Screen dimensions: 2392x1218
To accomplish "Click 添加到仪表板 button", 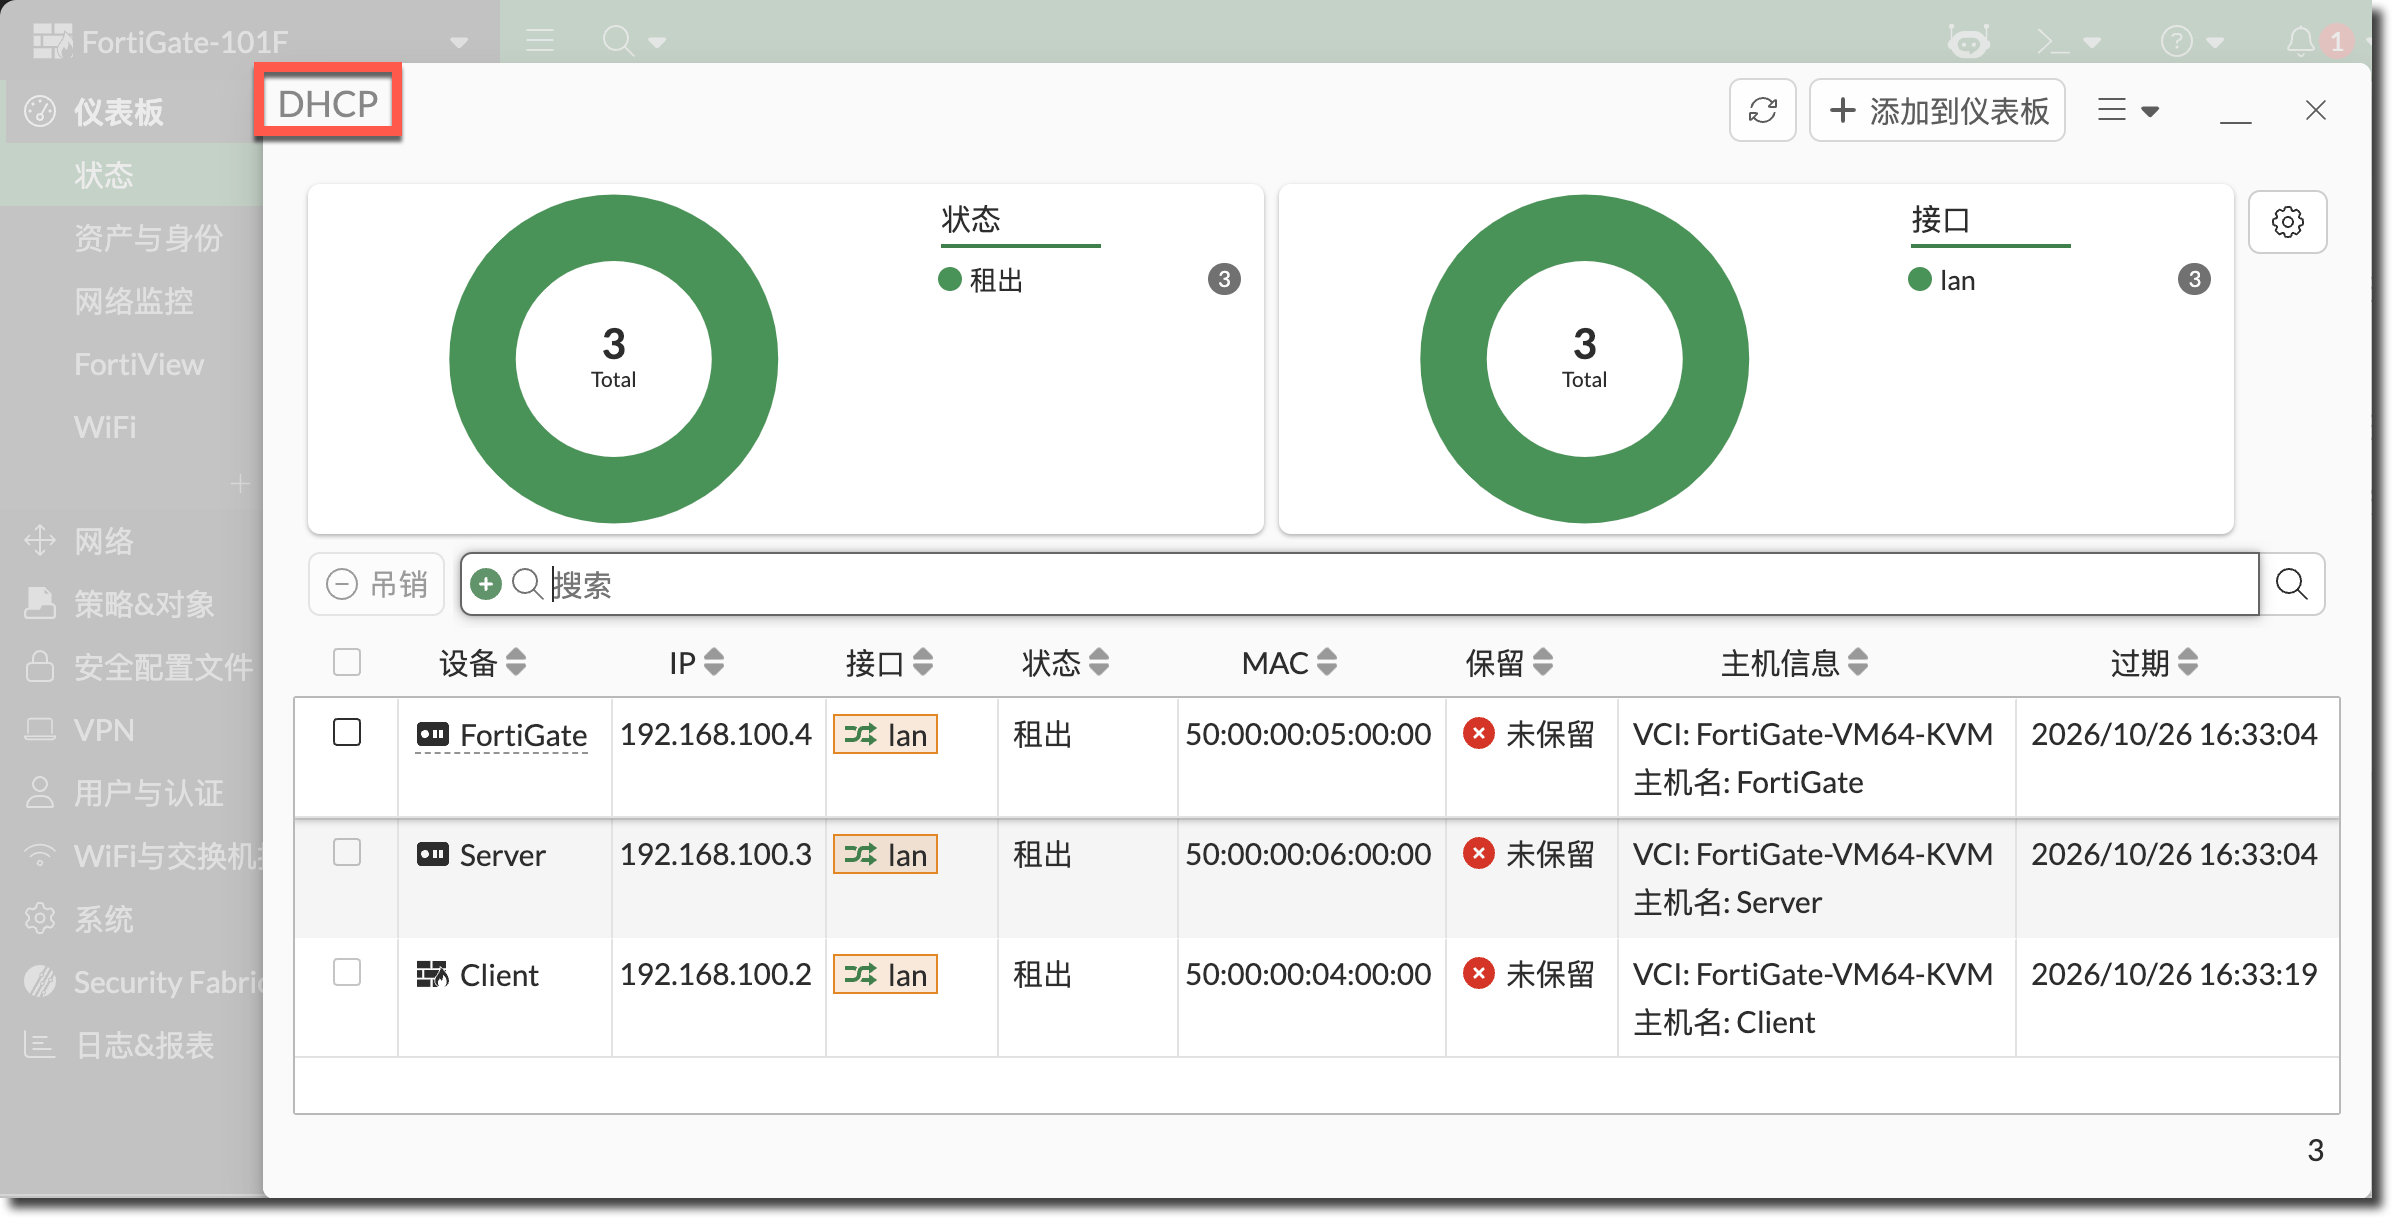I will coord(1937,110).
